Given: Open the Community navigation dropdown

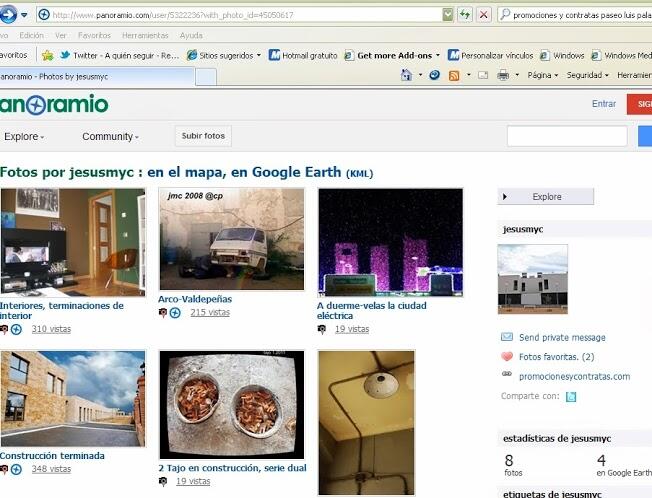Looking at the screenshot, I should (110, 136).
